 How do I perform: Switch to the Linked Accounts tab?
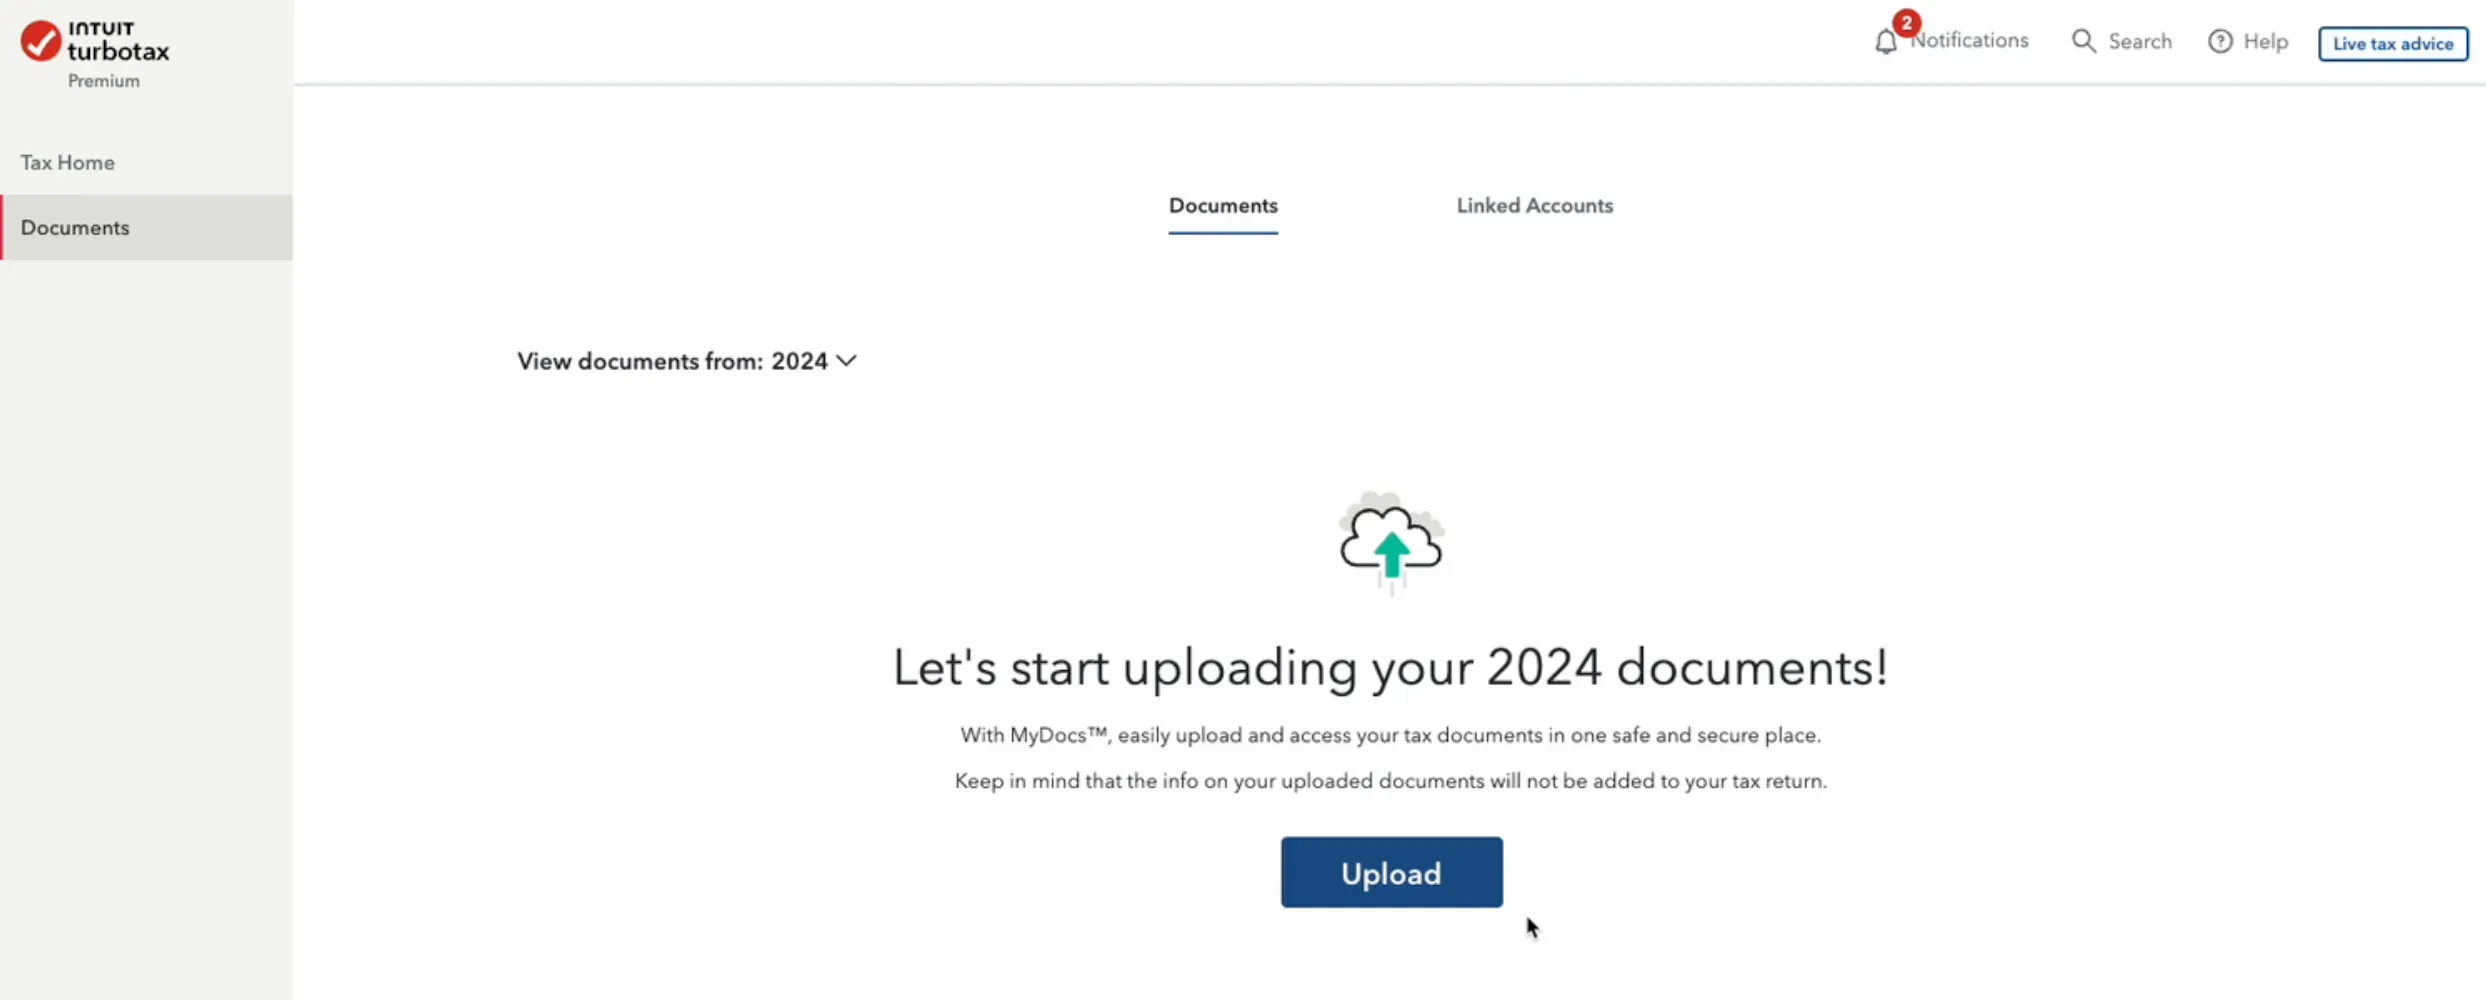coord(1534,206)
